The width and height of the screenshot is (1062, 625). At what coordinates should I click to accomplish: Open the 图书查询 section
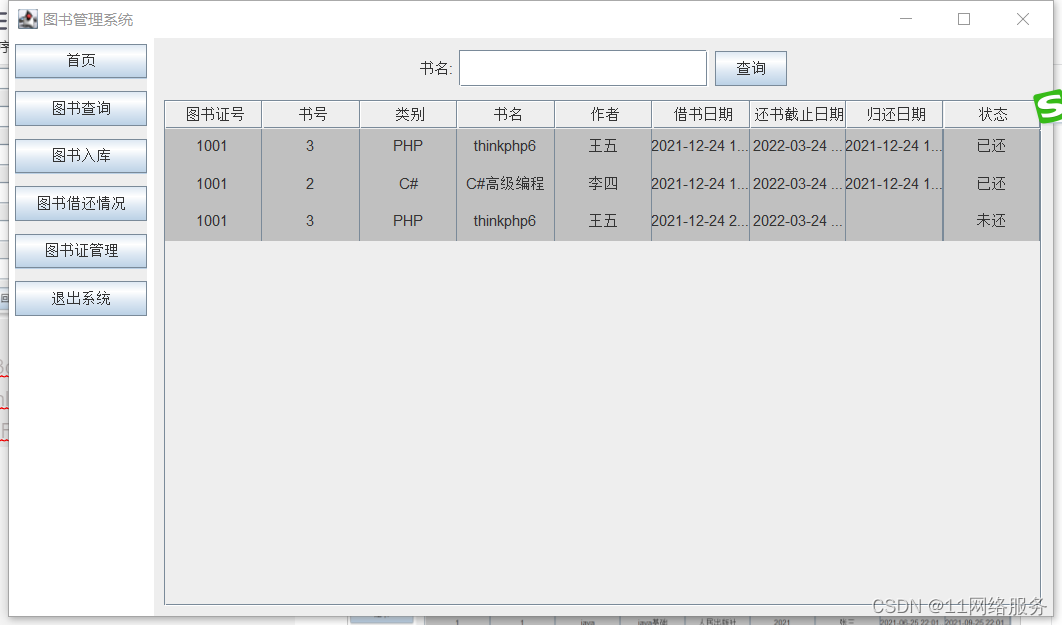click(x=81, y=108)
